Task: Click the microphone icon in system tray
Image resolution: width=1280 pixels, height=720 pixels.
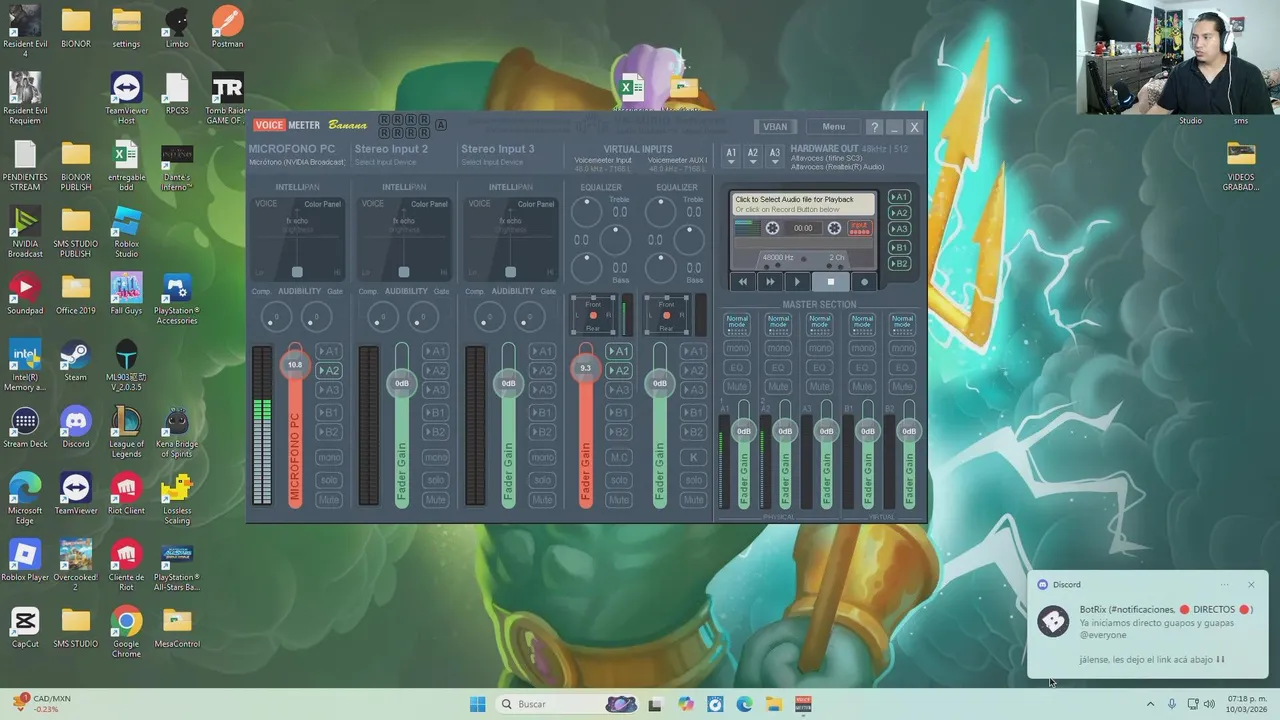Action: pos(1172,704)
